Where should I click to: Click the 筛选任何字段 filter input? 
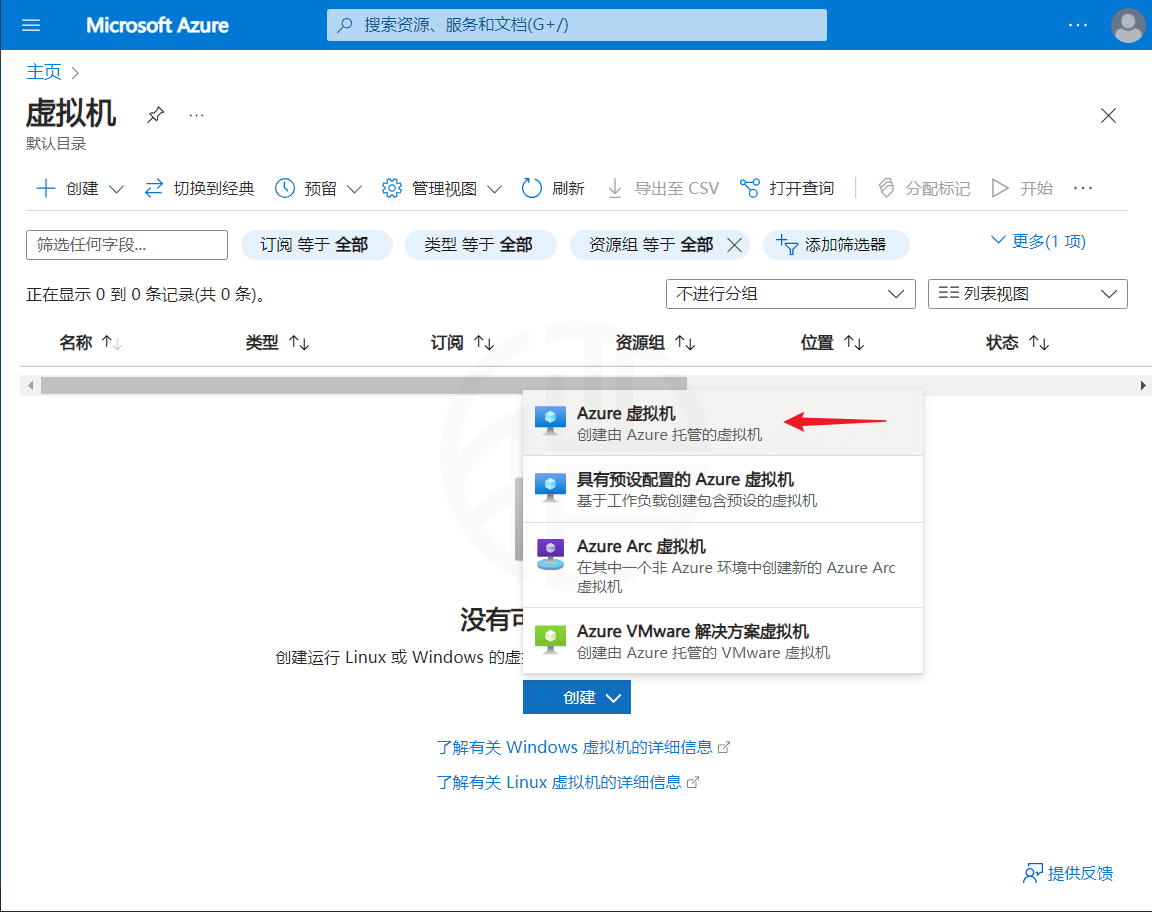tap(127, 245)
